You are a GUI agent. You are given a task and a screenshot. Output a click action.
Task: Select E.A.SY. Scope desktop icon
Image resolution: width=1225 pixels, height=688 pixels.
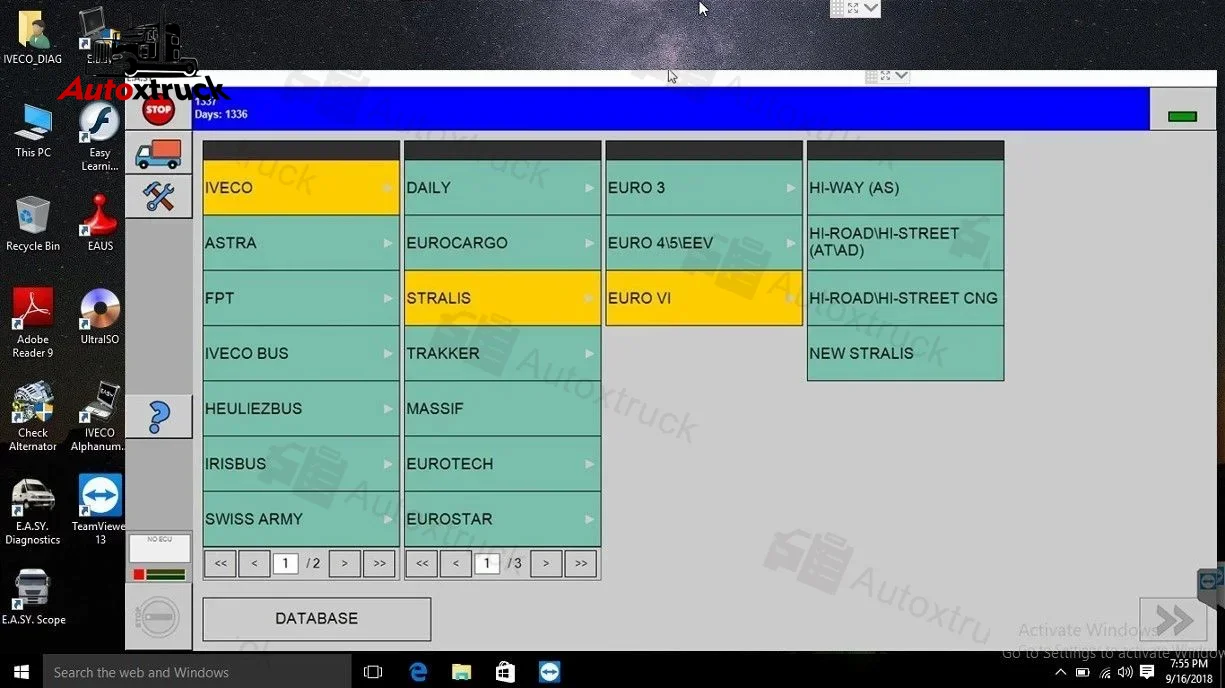click(33, 597)
